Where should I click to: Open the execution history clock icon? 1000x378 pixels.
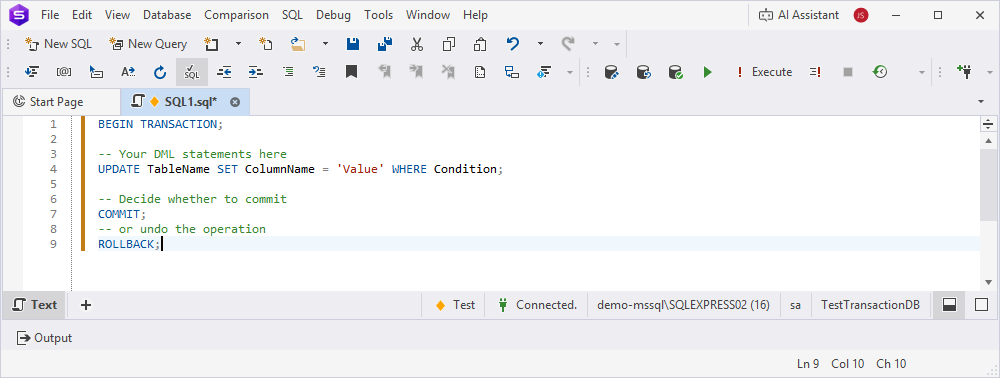click(x=879, y=72)
